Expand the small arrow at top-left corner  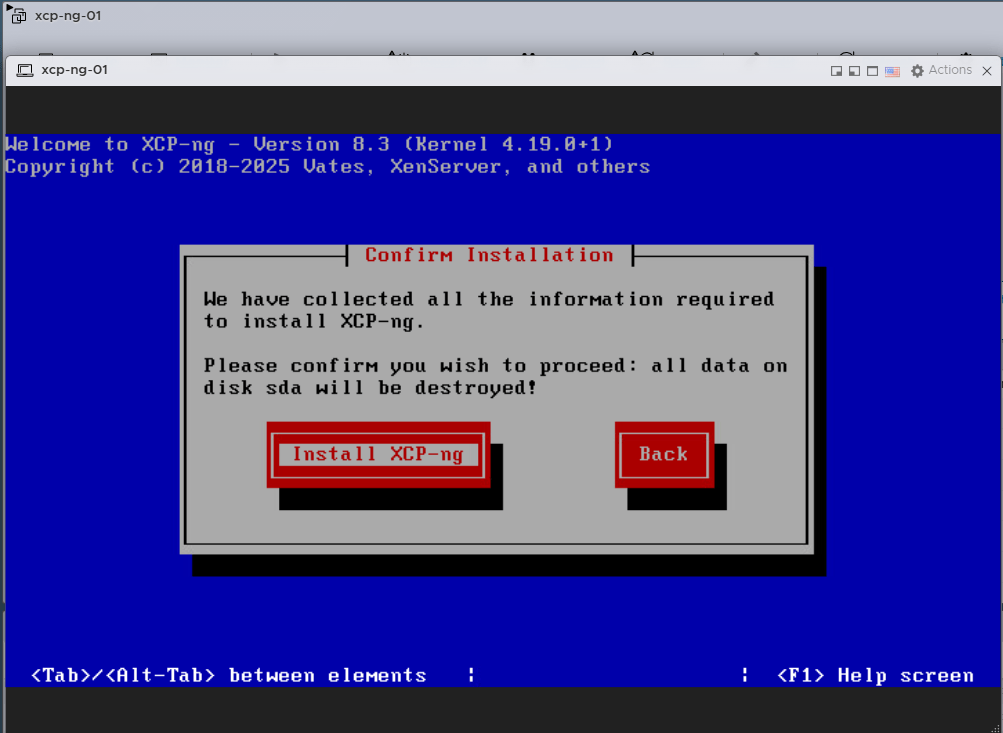tap(6, 7)
